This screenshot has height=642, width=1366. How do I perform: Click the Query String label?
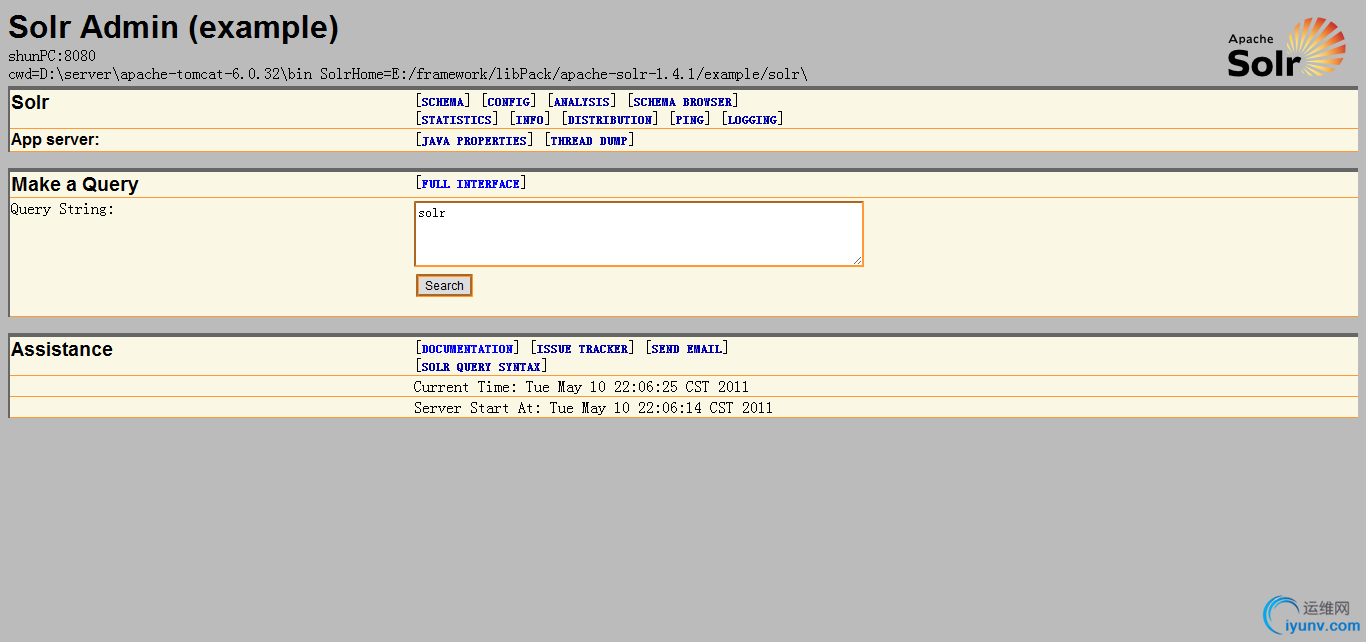[x=62, y=209]
